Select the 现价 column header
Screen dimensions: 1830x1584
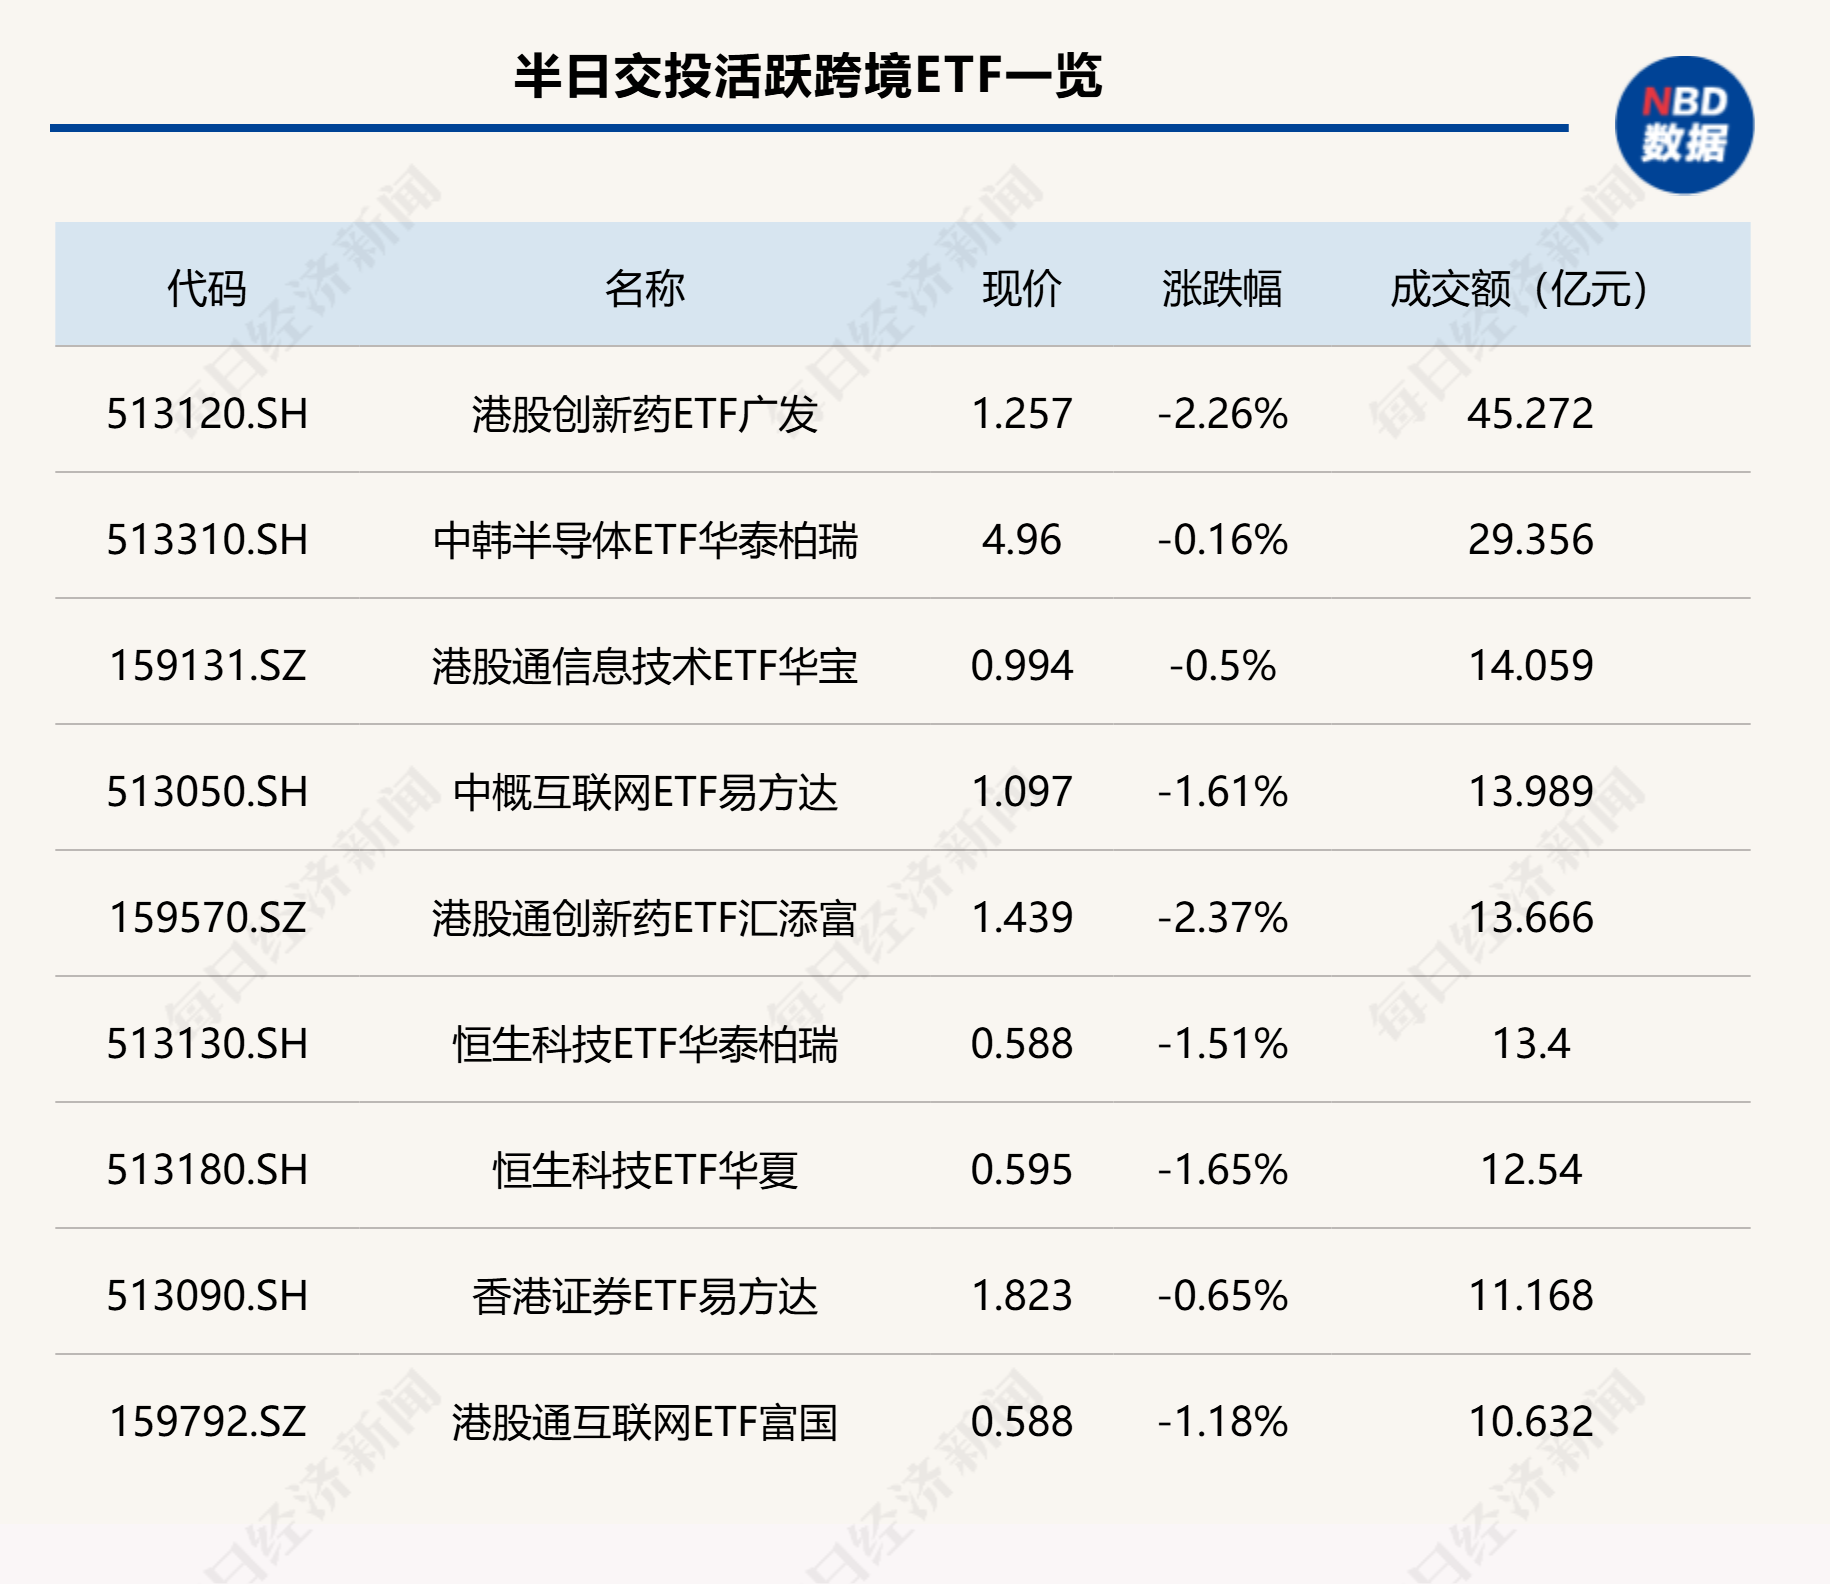point(1022,289)
